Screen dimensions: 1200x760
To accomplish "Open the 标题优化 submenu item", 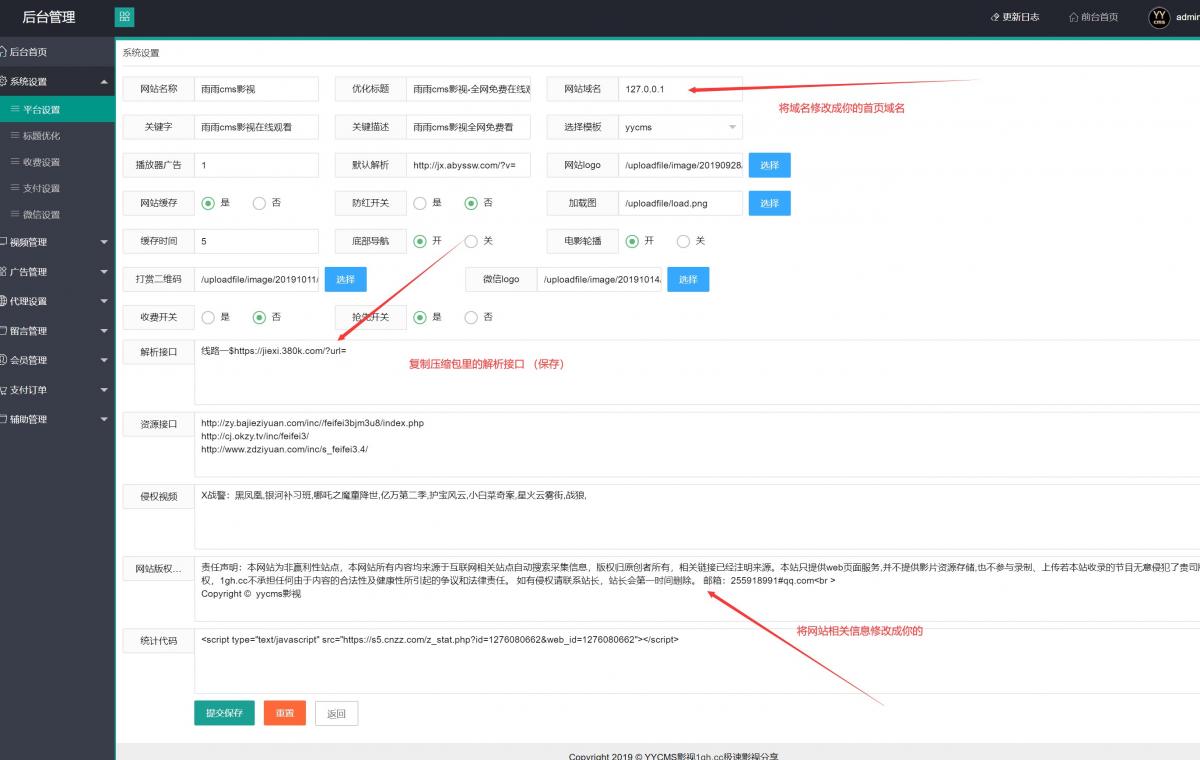I will click(x=41, y=136).
